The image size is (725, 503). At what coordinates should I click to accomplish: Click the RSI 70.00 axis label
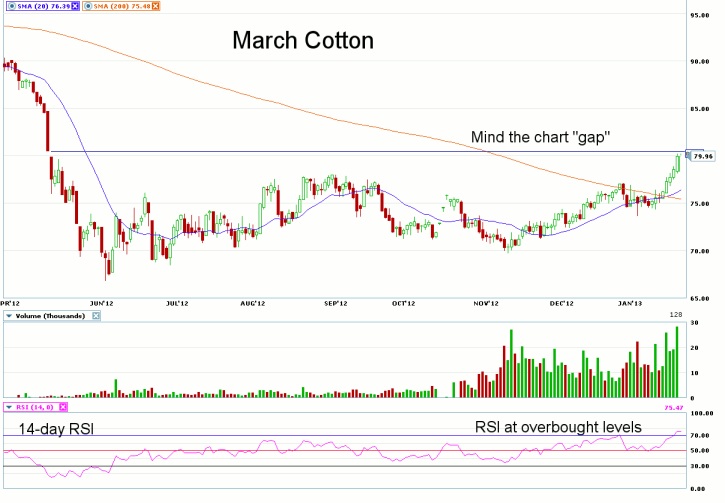[x=700, y=436]
